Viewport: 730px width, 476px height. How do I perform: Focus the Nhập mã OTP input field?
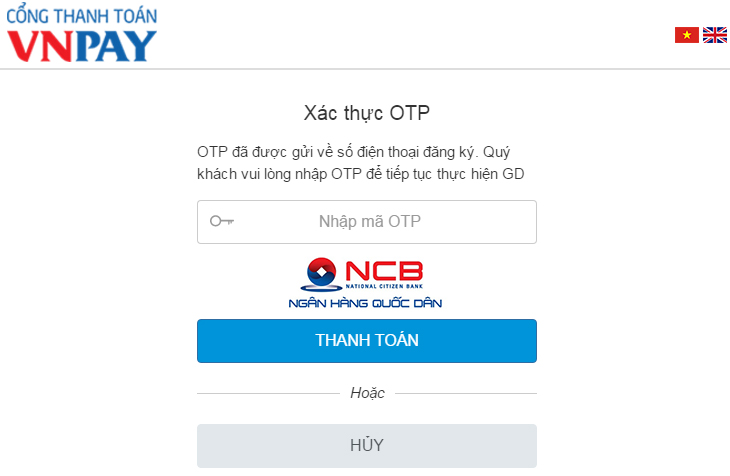pyautogui.click(x=367, y=222)
